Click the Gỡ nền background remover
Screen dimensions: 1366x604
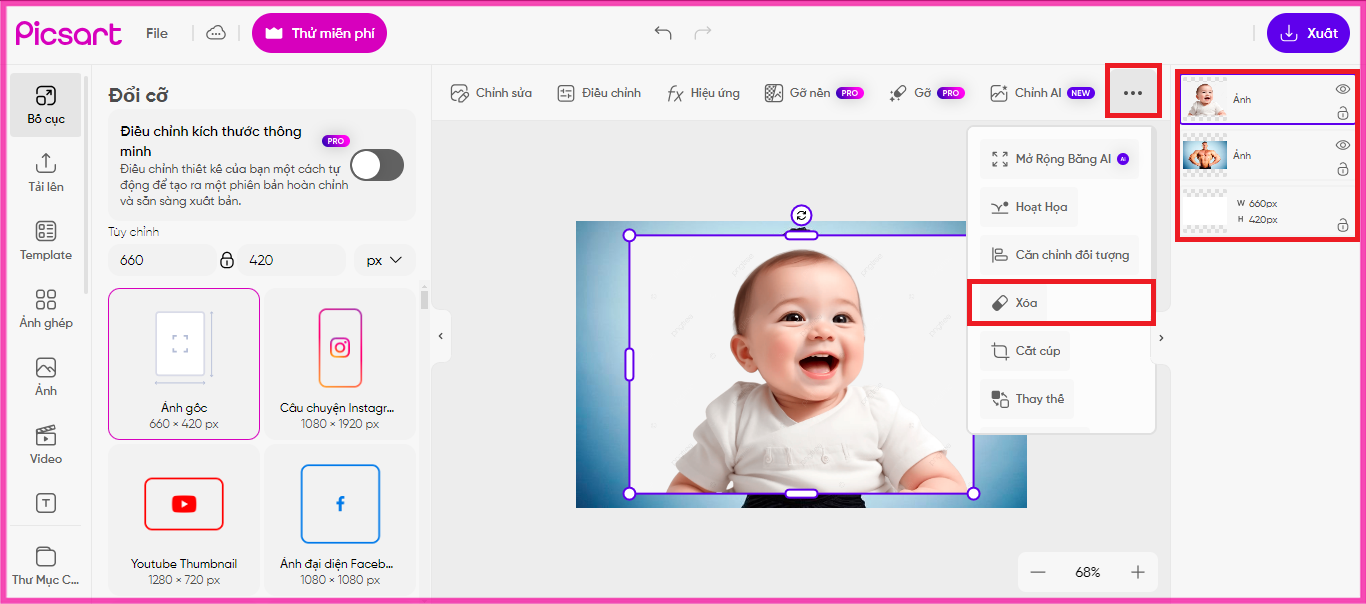[813, 93]
